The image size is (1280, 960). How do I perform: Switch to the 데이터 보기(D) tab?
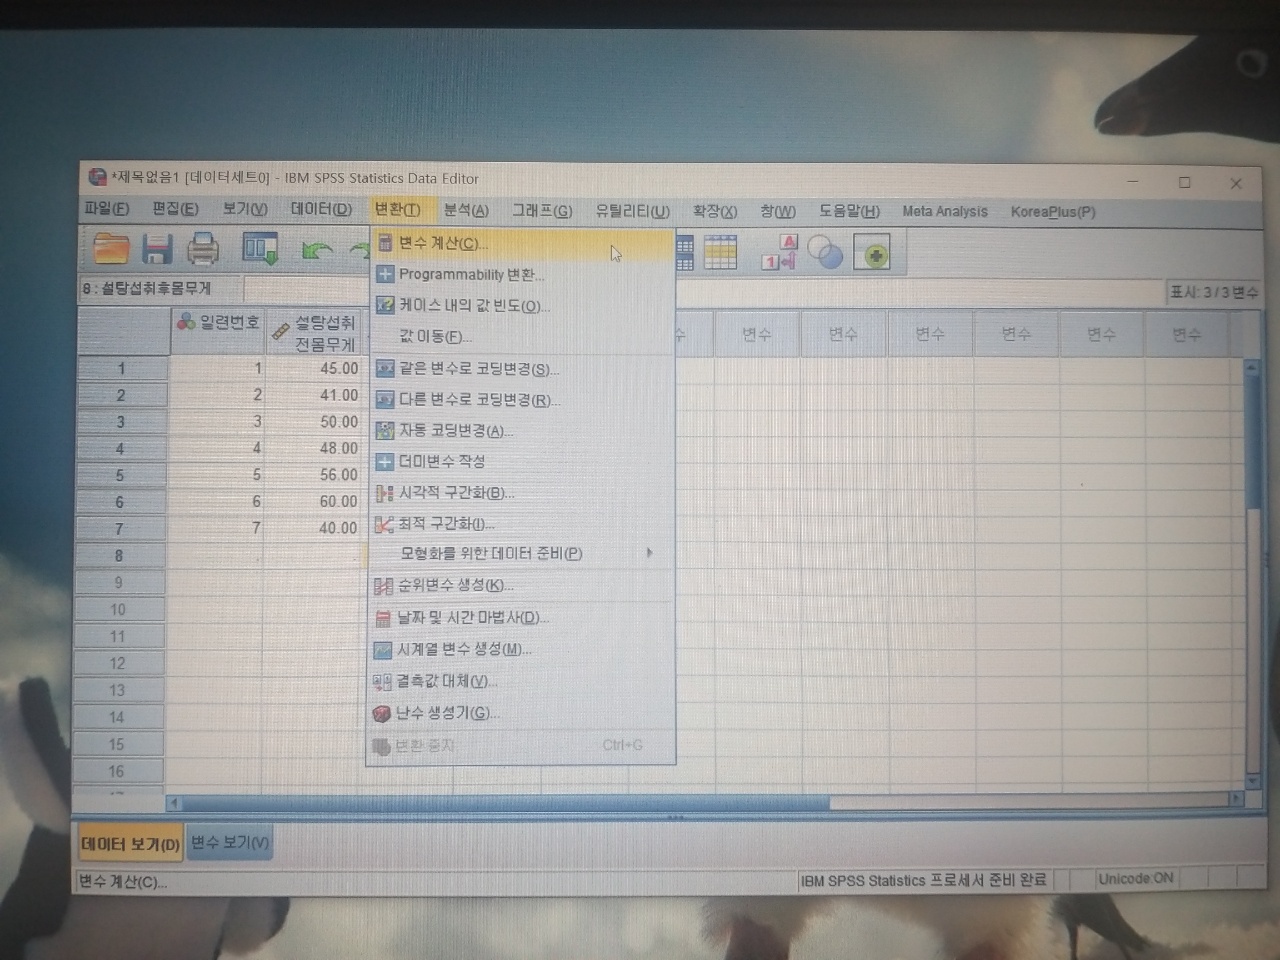pos(129,844)
